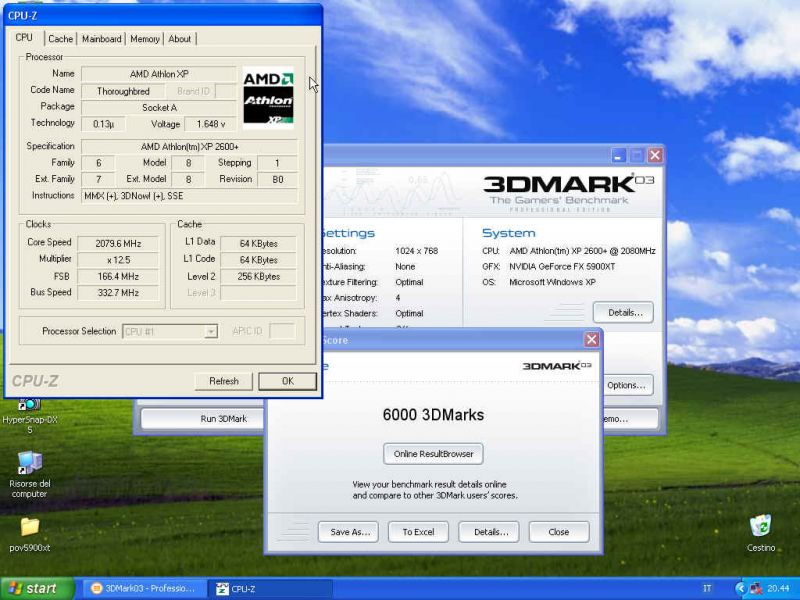Click the 20.44 taskbar clock
The height and width of the screenshot is (600, 800).
click(x=778, y=589)
